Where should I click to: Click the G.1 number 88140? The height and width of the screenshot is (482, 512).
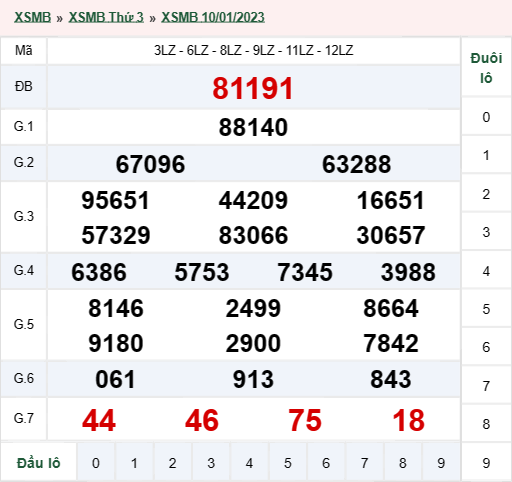[253, 127]
